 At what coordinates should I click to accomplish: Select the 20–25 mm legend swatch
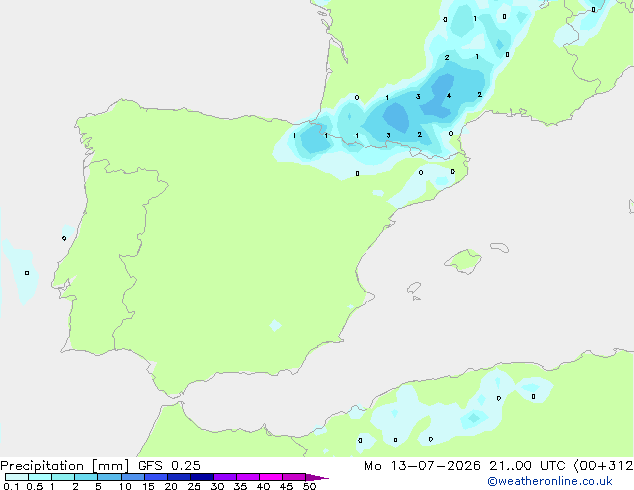pyautogui.click(x=179, y=477)
